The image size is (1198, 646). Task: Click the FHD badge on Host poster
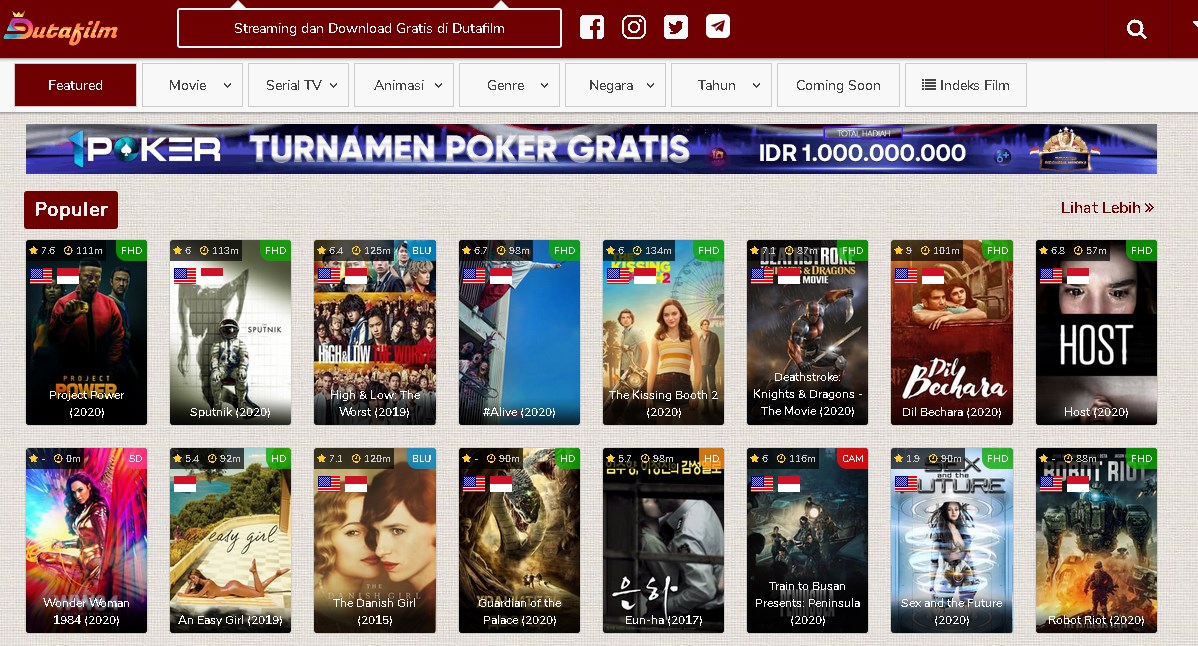coord(1141,250)
